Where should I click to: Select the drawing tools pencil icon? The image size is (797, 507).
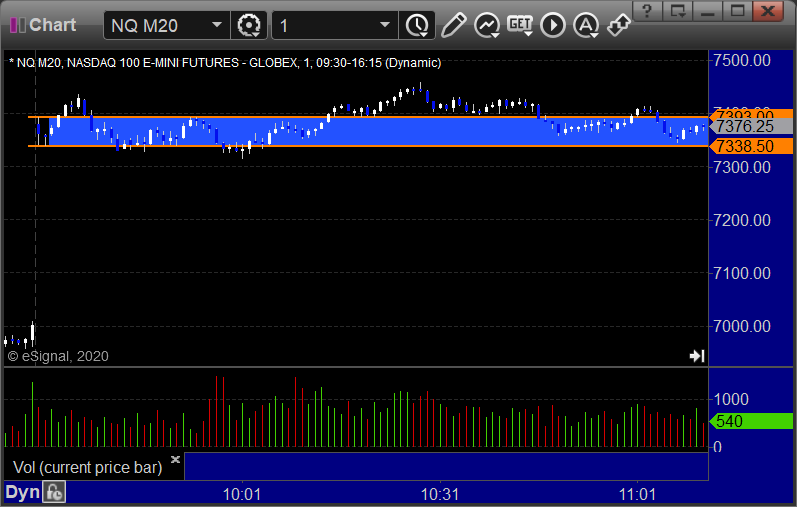453,25
